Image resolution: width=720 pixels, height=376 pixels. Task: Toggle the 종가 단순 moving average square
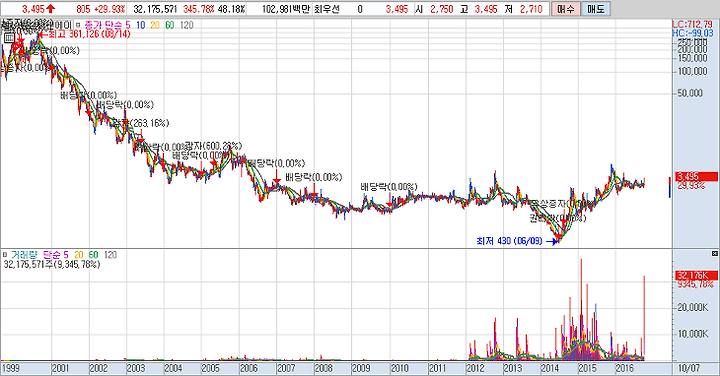pos(78,25)
